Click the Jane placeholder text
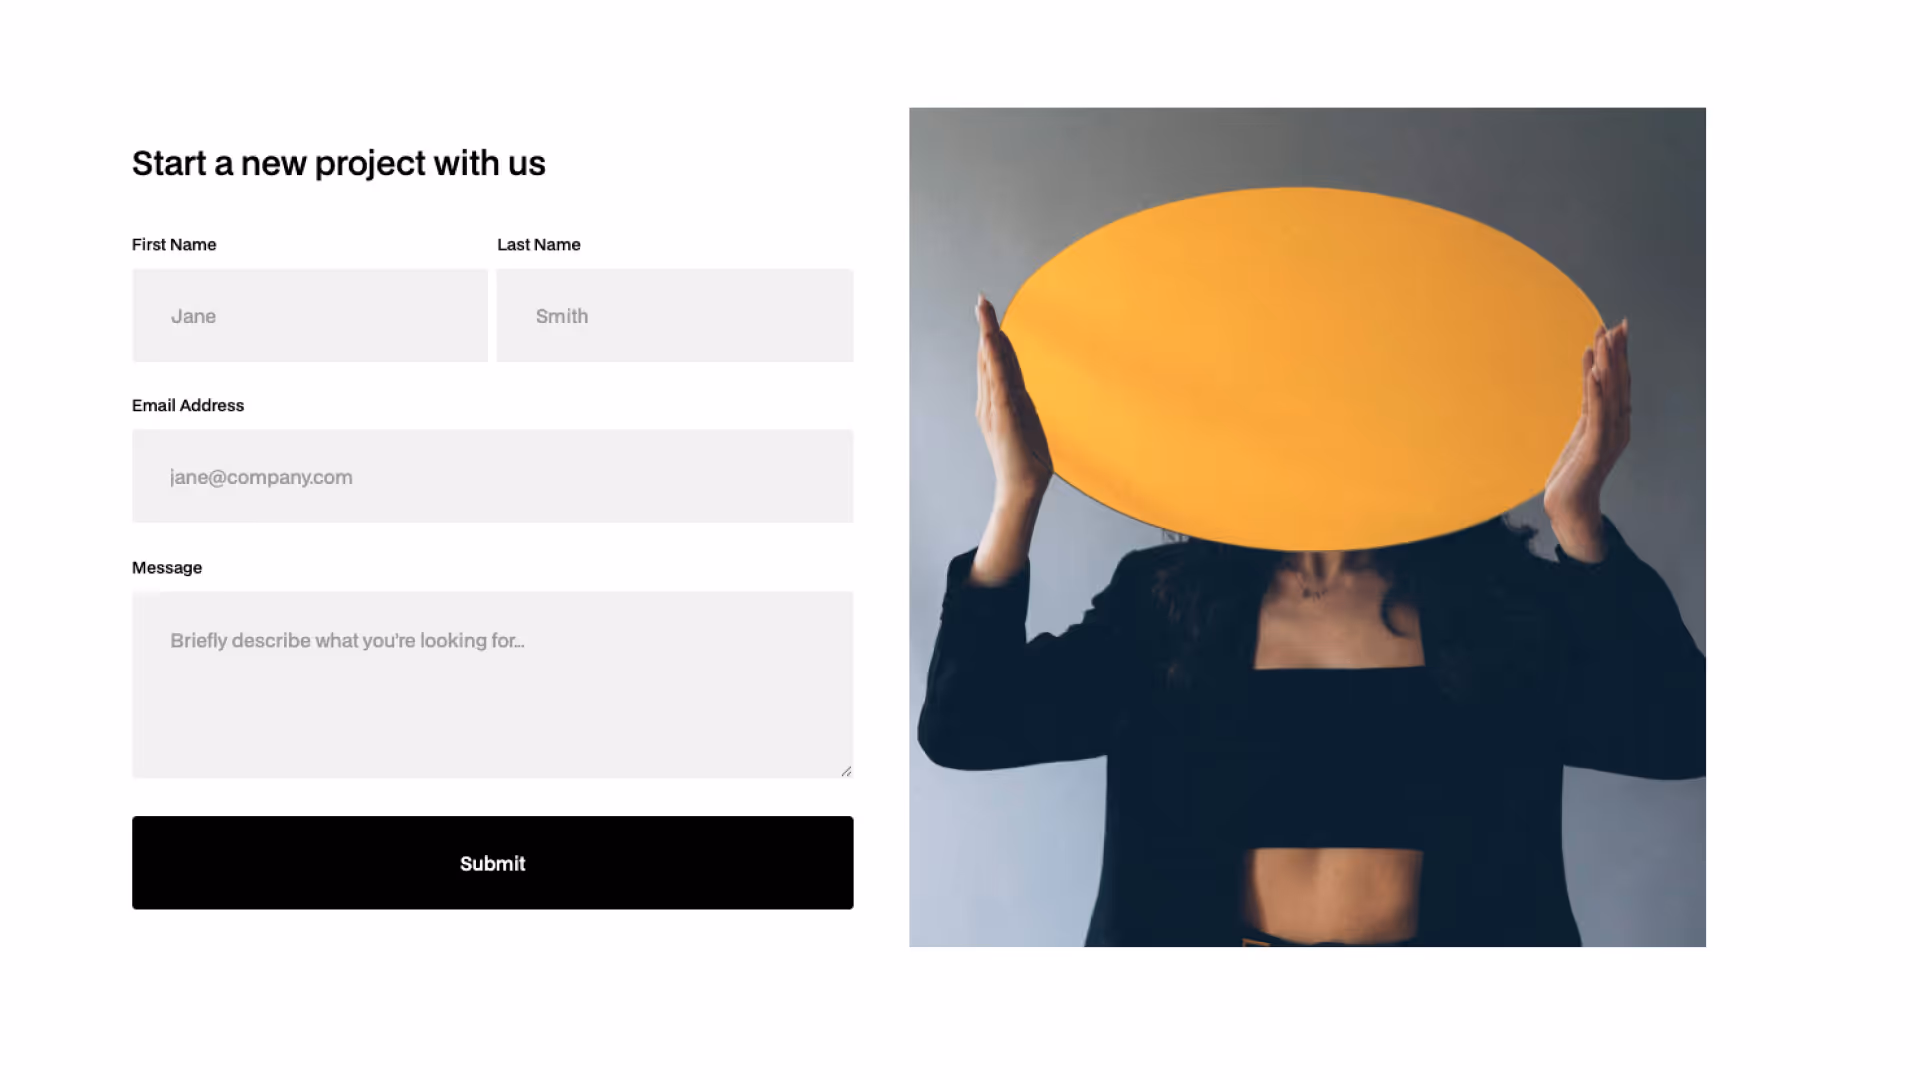The height and width of the screenshot is (1080, 1920). click(193, 317)
